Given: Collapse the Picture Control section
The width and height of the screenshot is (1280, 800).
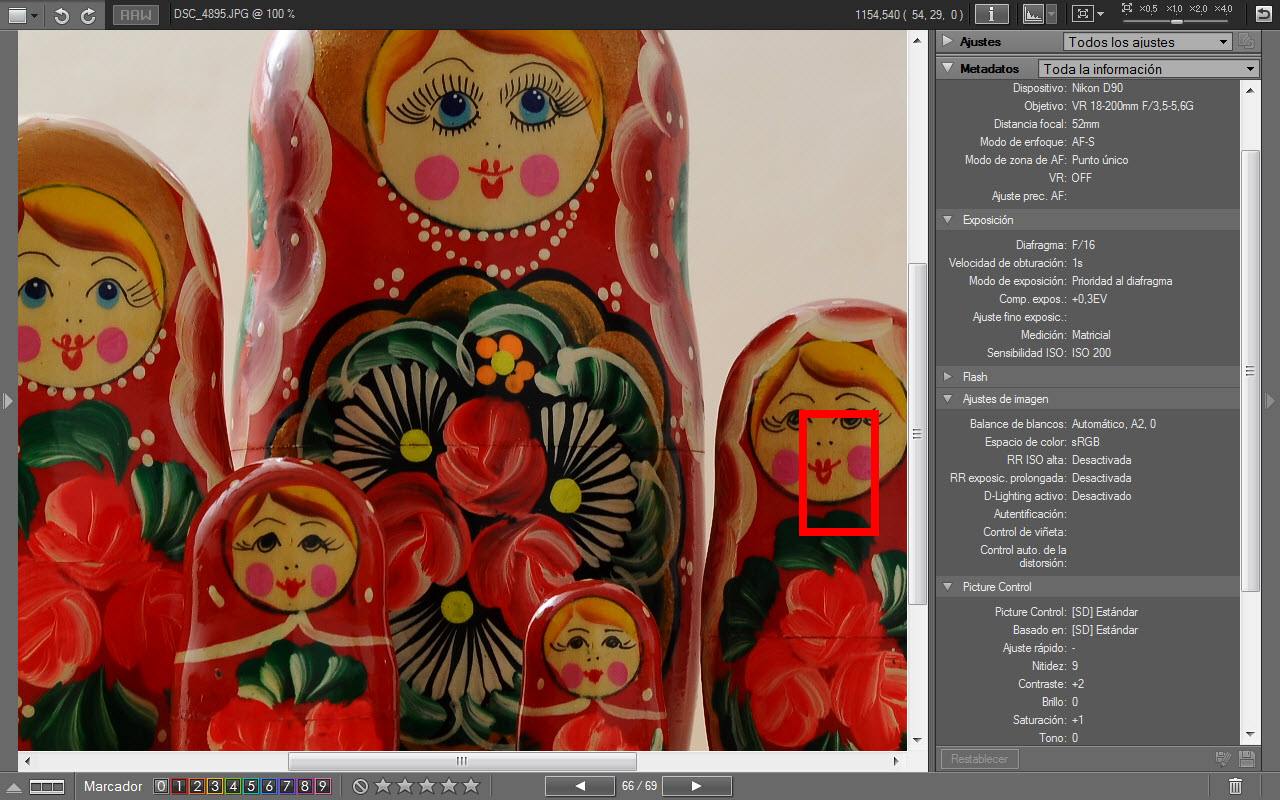Looking at the screenshot, I should coord(947,587).
